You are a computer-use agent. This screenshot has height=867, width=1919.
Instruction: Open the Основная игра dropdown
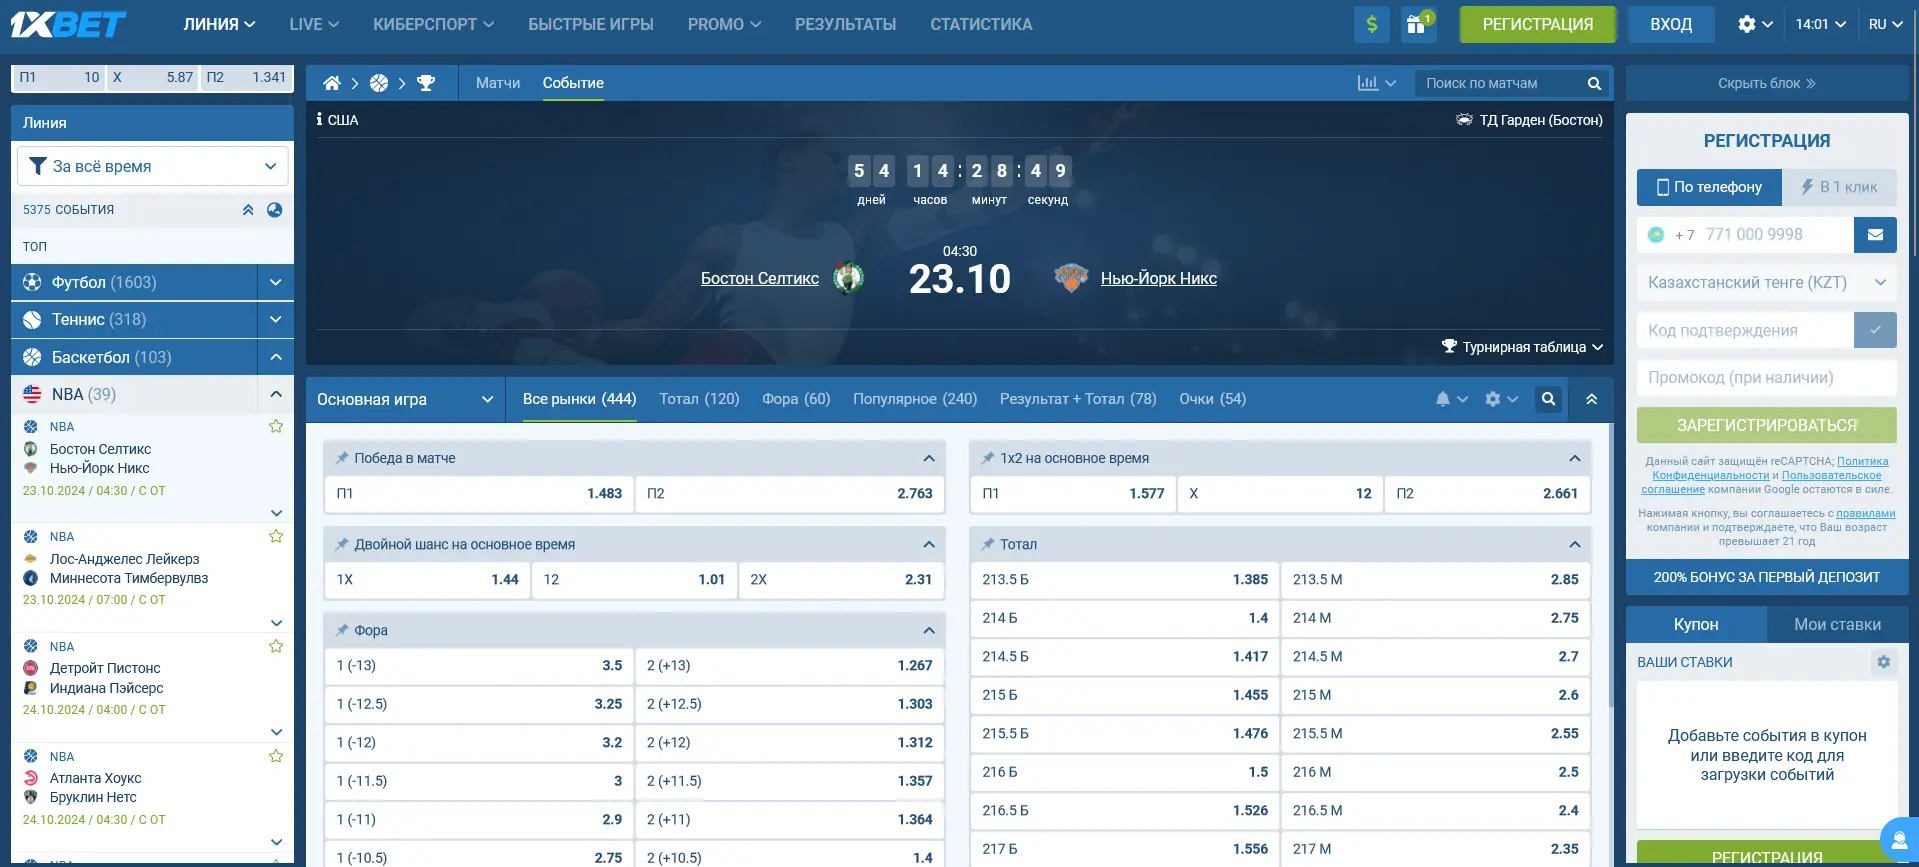coord(405,399)
